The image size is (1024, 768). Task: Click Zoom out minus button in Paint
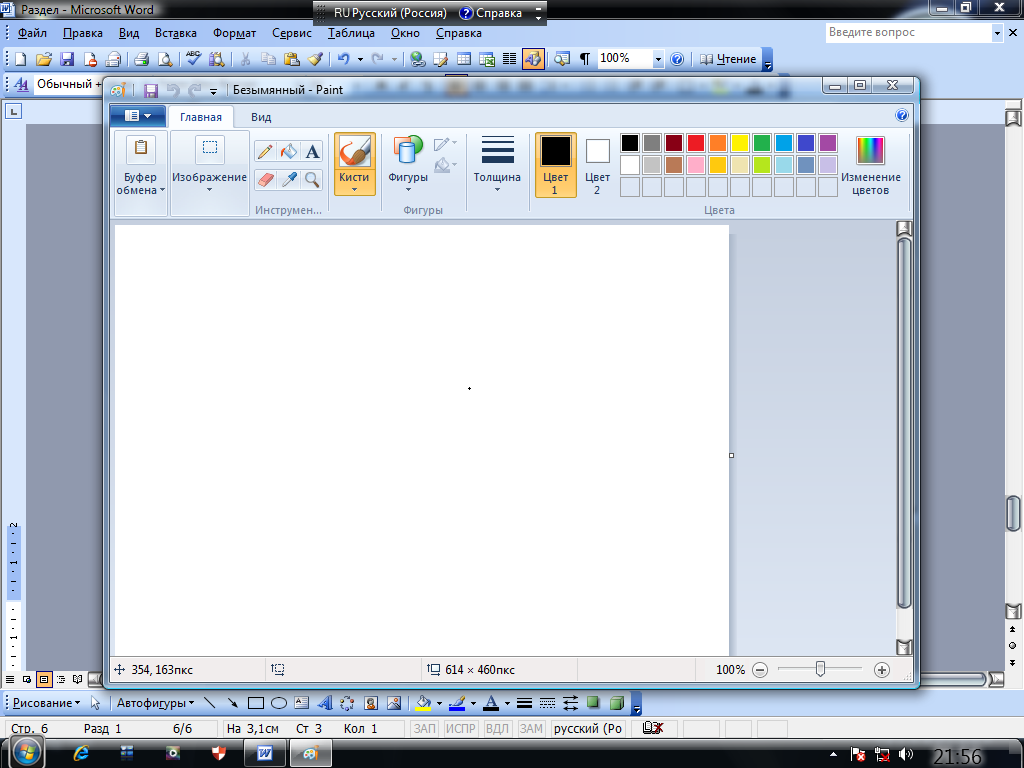[760, 670]
